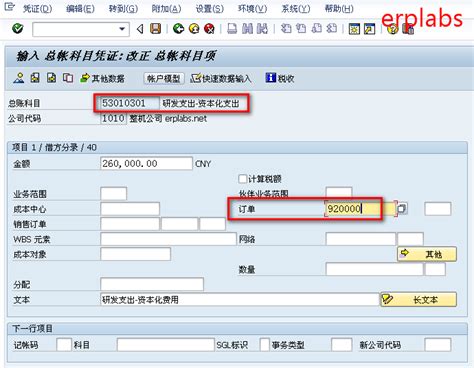Tick the 计算税额 checkbox

[x=243, y=179]
